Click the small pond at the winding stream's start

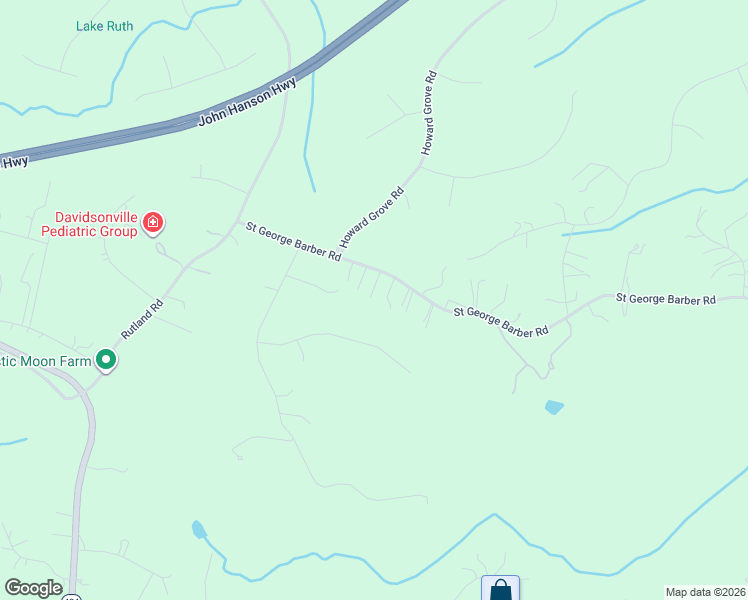(198, 529)
